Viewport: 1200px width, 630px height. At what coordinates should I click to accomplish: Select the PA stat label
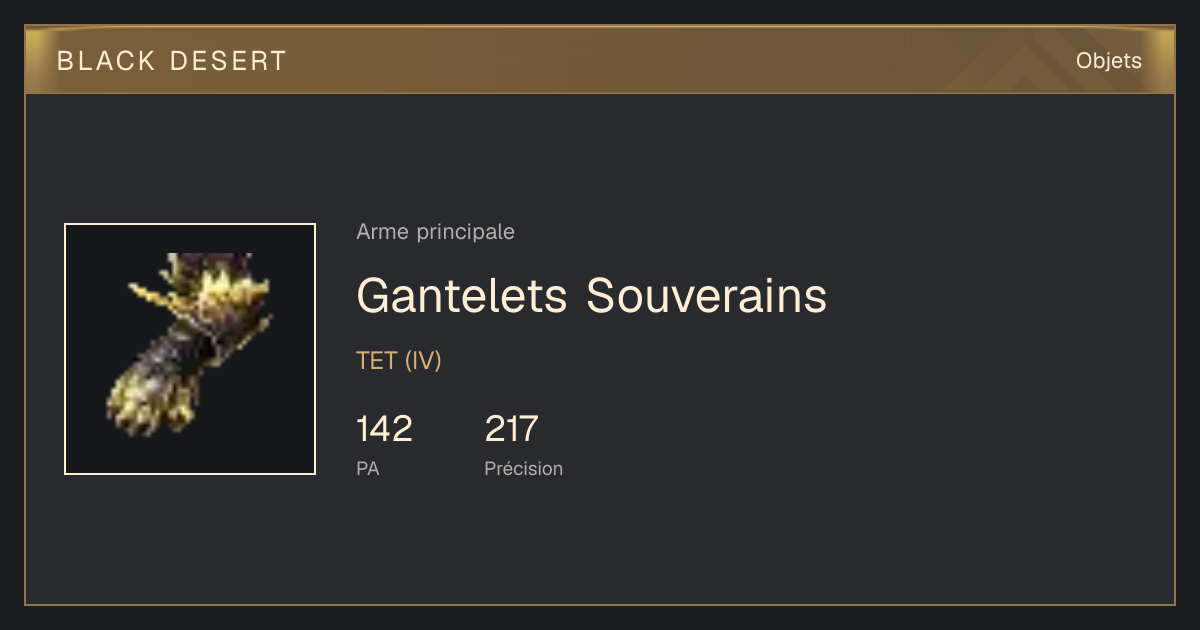click(367, 468)
